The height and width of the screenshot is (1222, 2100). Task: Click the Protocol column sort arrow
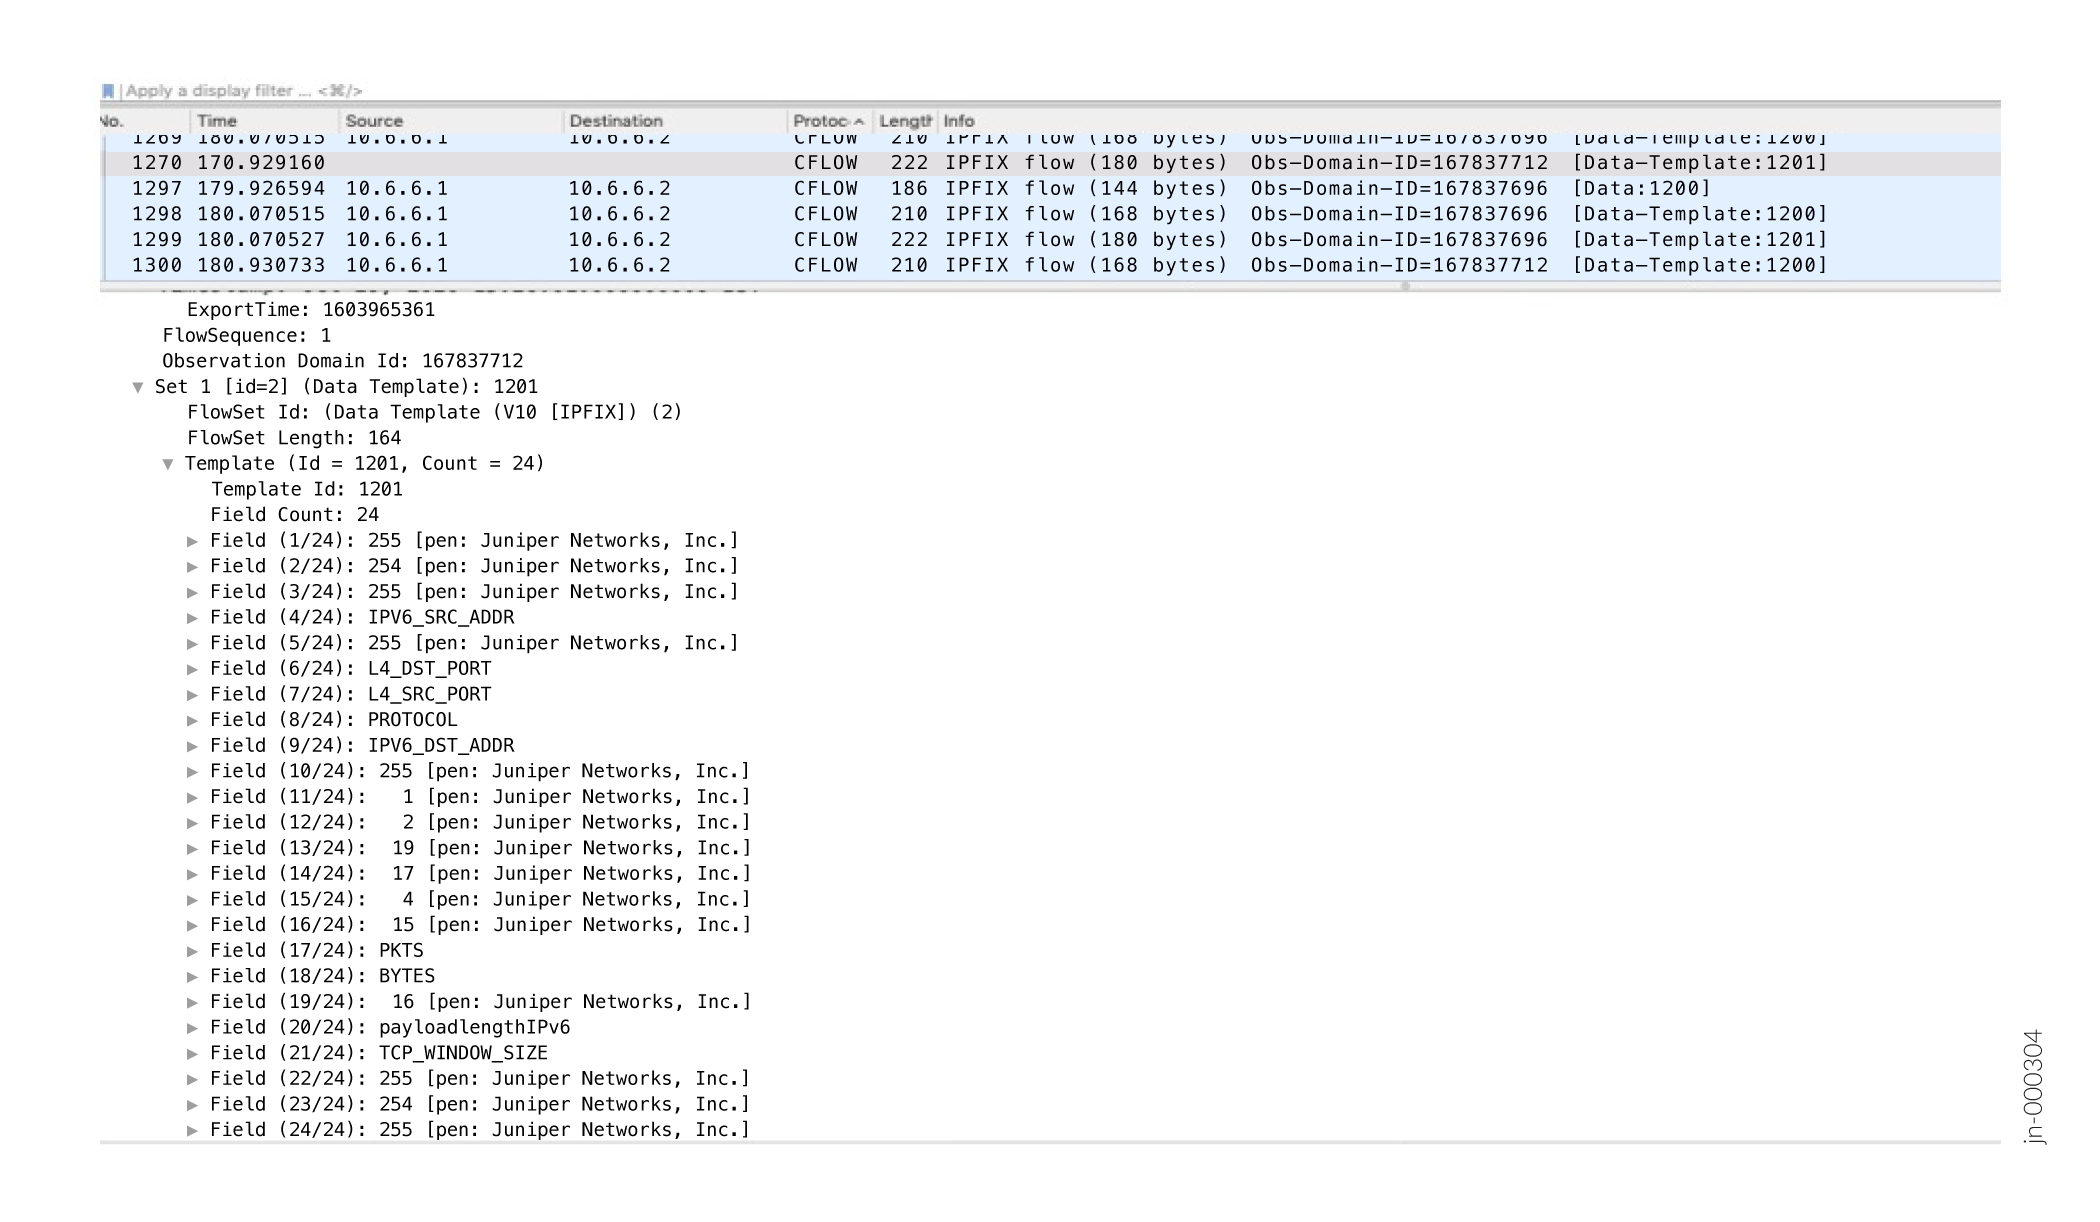(859, 122)
